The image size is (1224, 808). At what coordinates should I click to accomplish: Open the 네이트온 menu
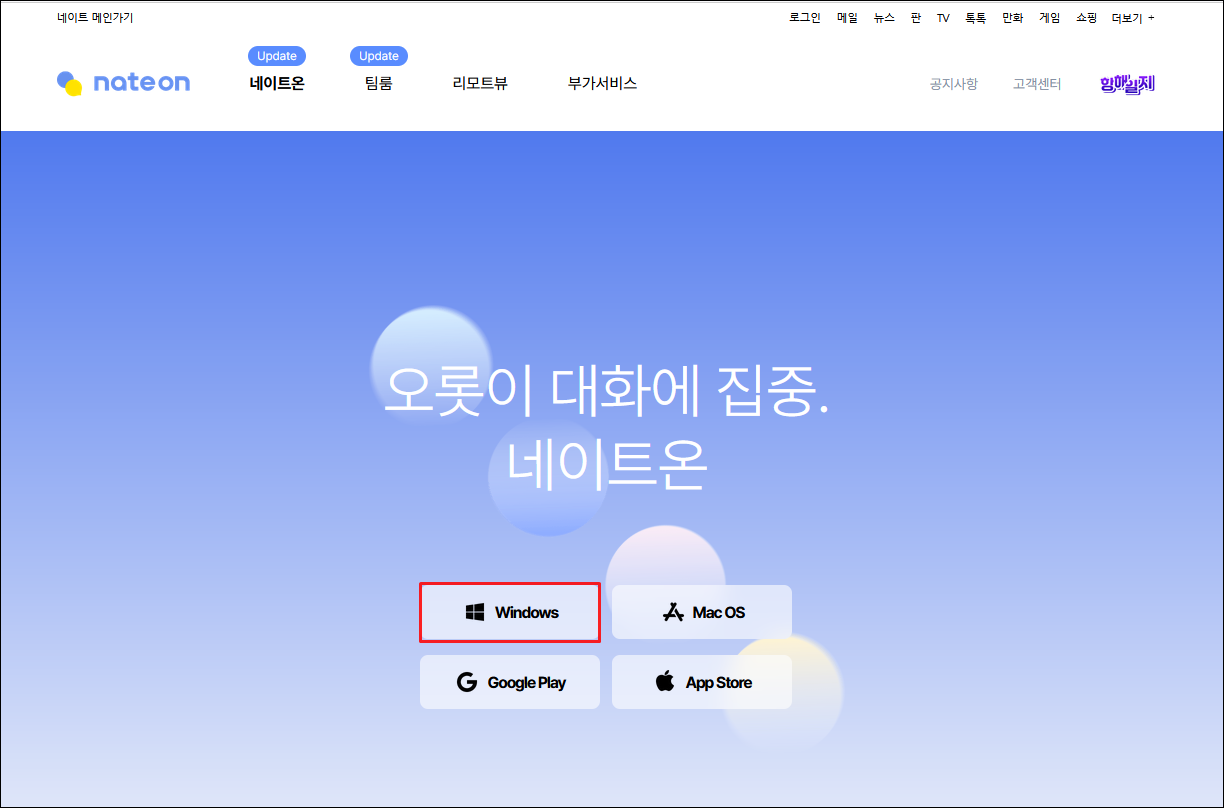(x=277, y=84)
